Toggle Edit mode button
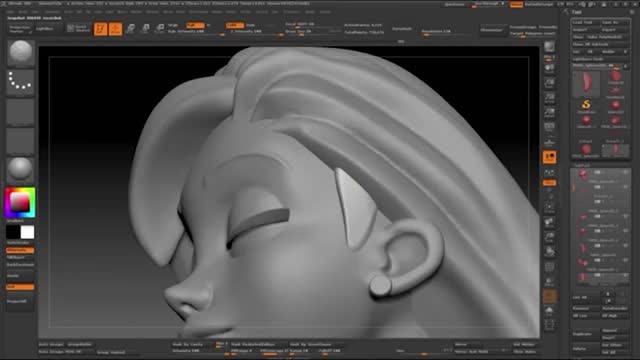 click(100, 29)
